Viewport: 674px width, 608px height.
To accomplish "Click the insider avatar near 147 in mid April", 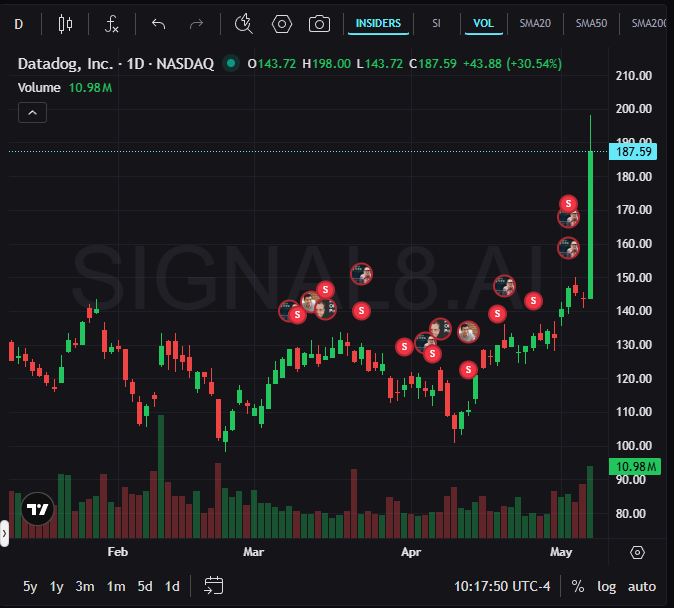I will (x=504, y=286).
